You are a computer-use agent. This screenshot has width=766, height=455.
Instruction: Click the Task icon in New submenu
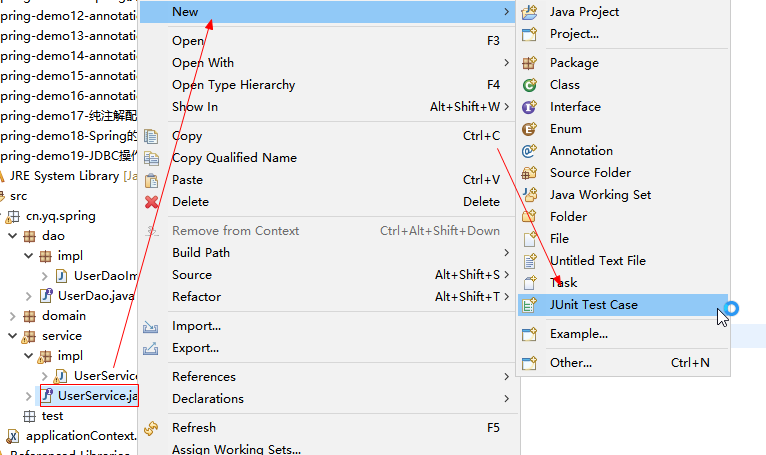point(530,283)
